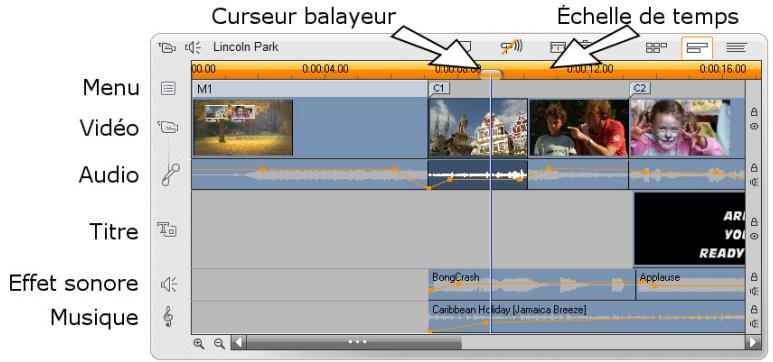This screenshot has width=773, height=362.
Task: Select the autumn park menu thumbnail
Action: coord(243,128)
